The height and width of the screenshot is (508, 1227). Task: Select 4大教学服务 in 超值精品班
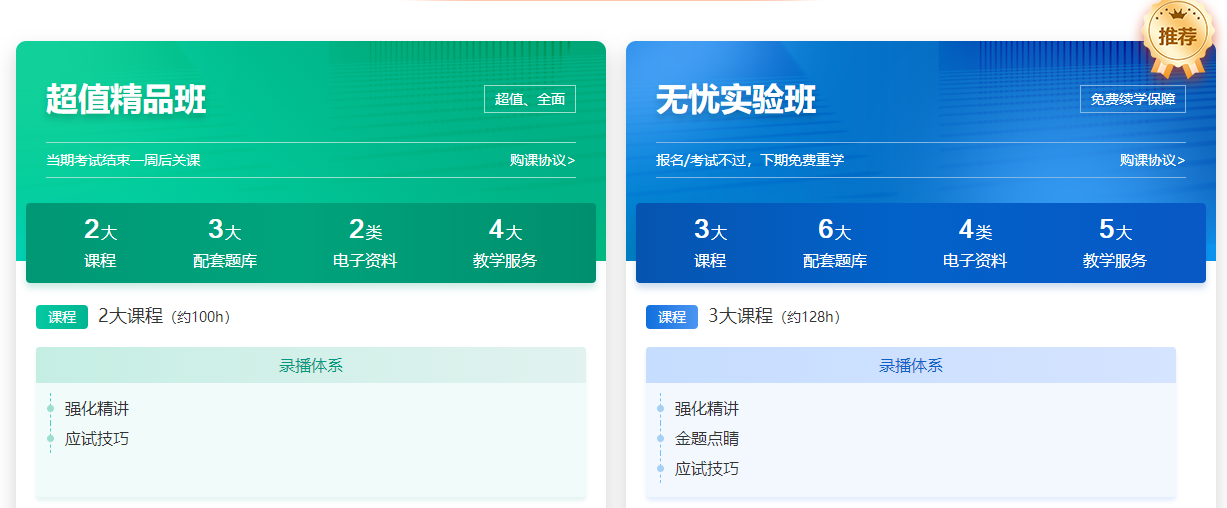tap(505, 244)
